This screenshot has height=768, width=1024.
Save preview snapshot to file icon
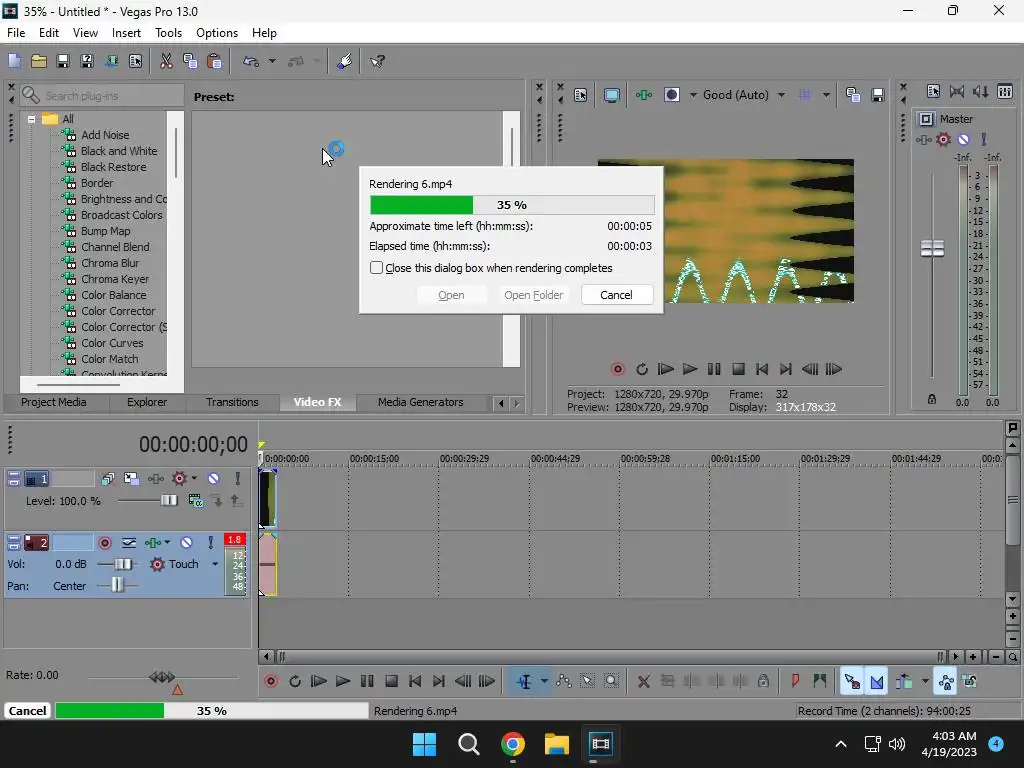[878, 95]
